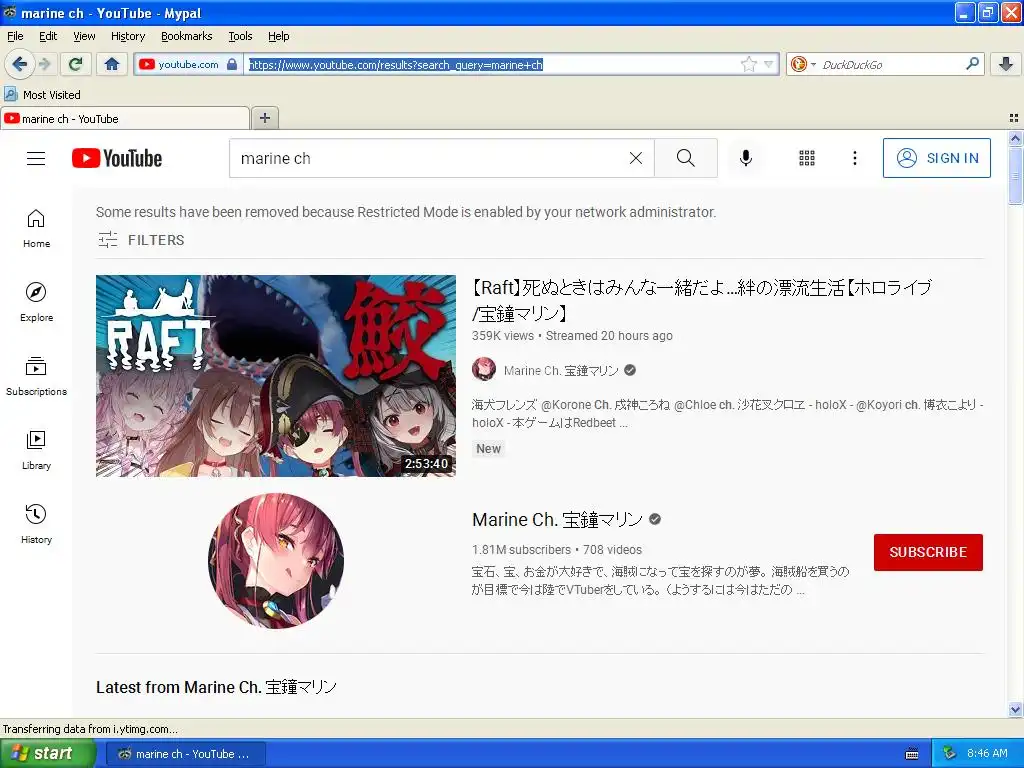Go back to the previous page

(x=19, y=64)
